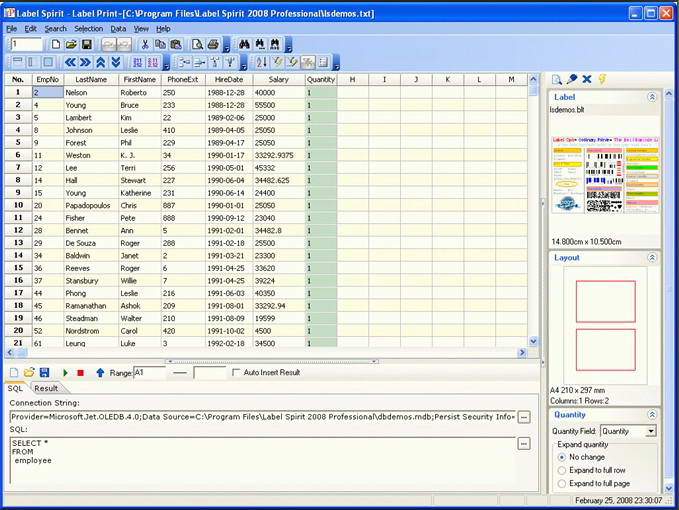Select Expand to full row option
This screenshot has width=679, height=510.
pos(562,470)
